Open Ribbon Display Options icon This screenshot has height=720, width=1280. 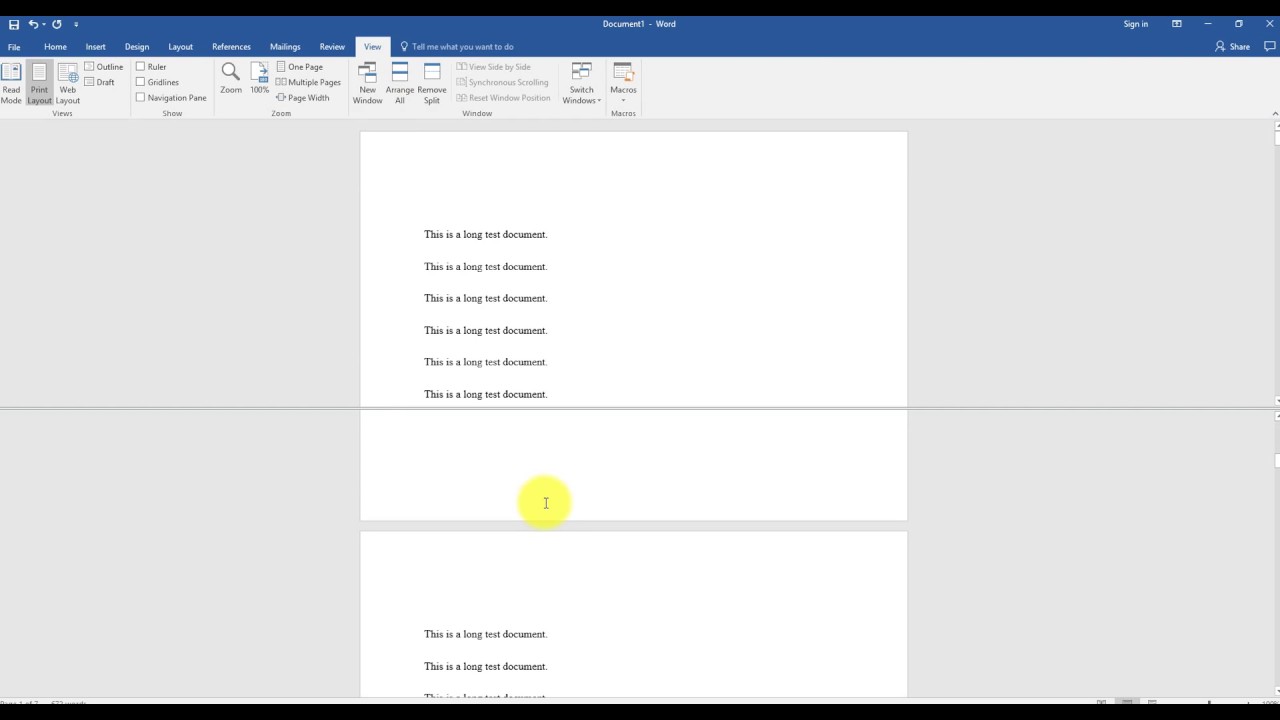(x=1177, y=24)
